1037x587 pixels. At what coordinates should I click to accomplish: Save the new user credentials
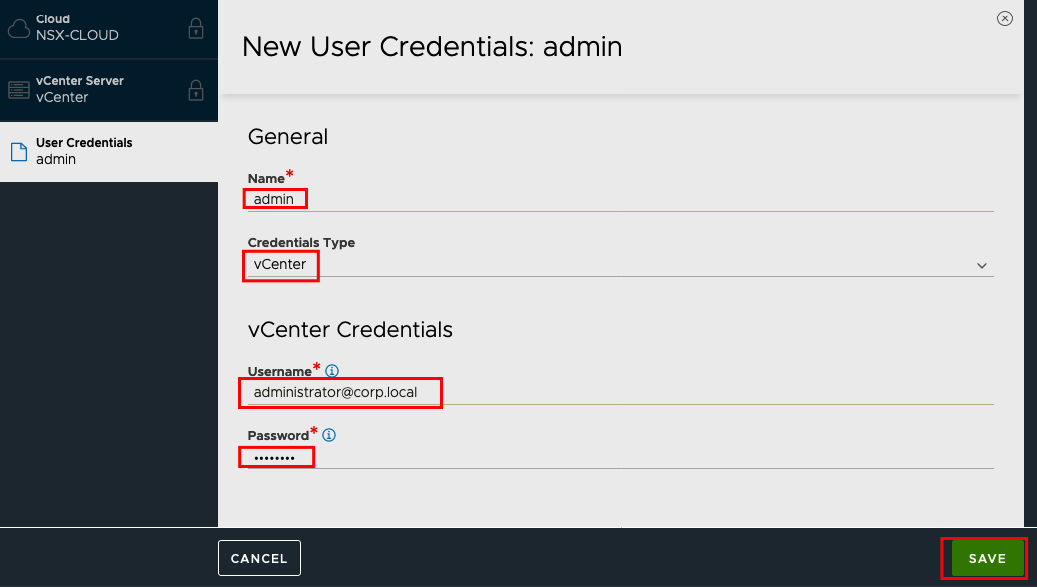click(987, 558)
